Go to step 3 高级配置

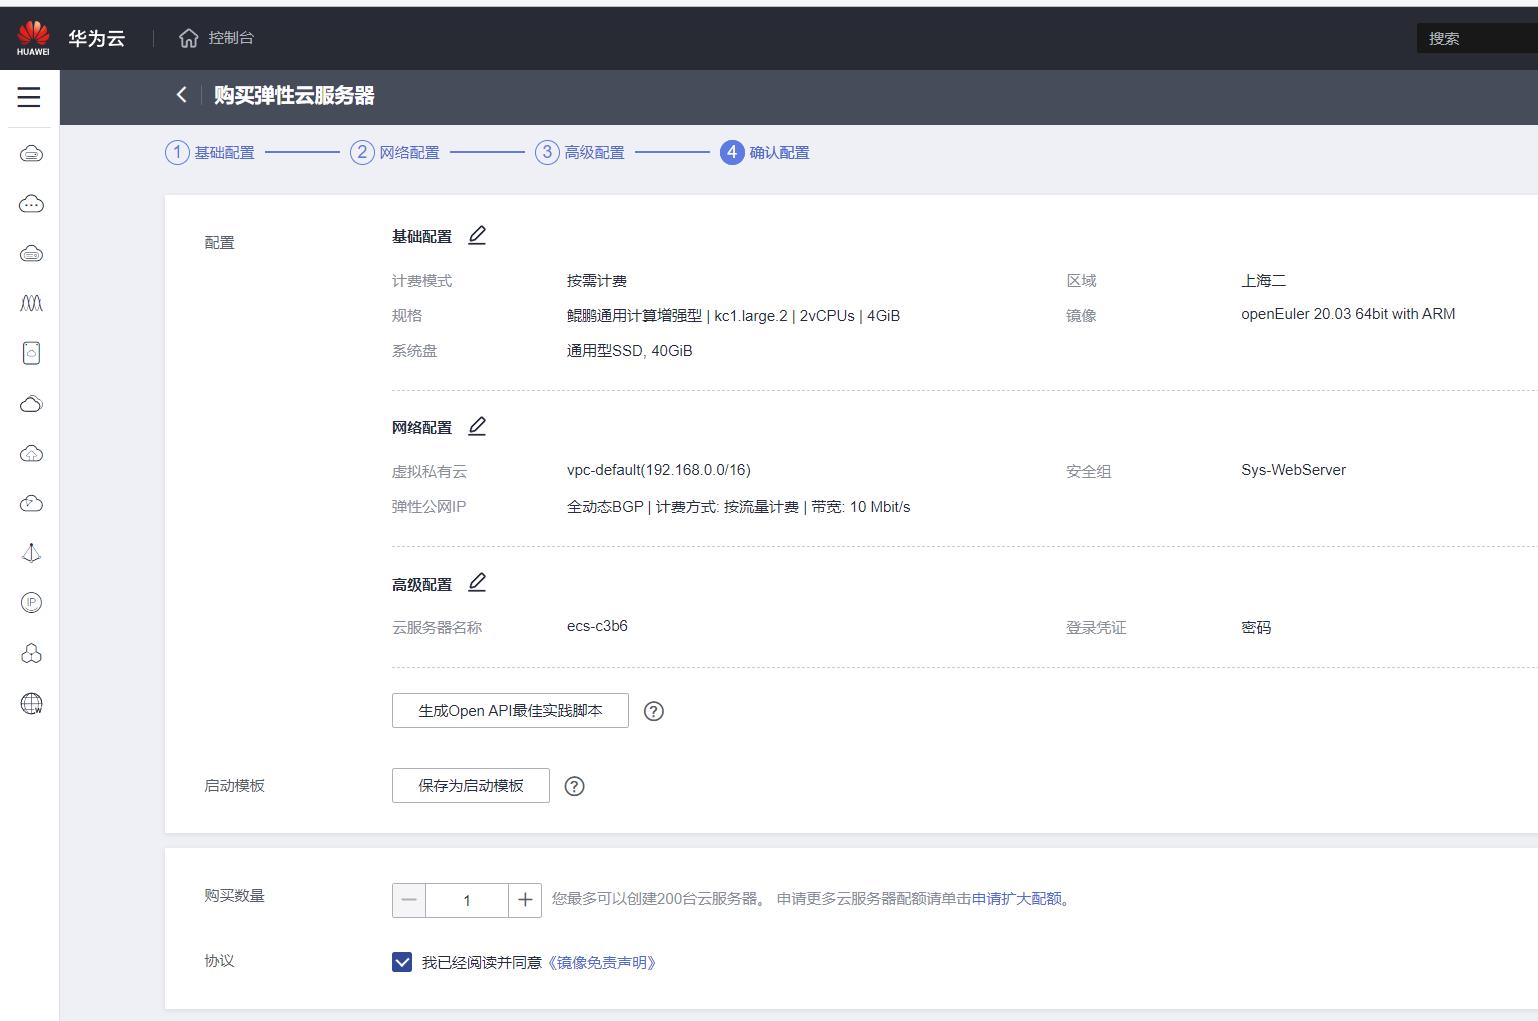coord(580,152)
